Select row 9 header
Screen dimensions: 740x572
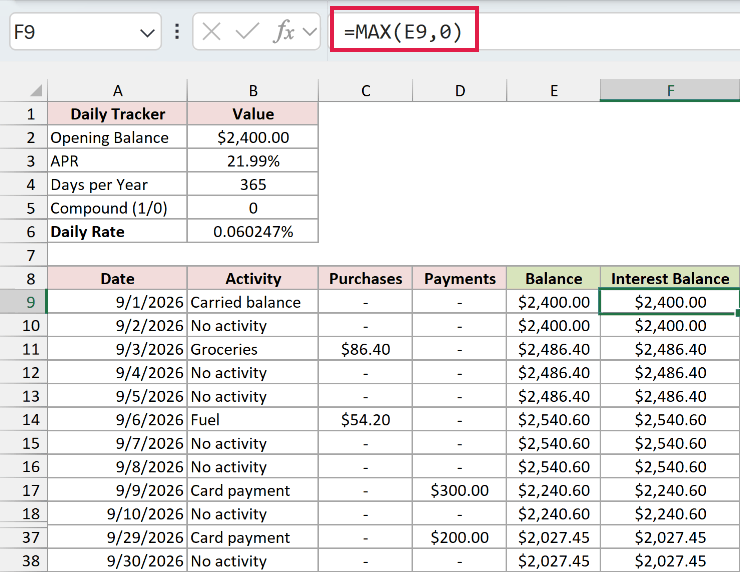click(x=24, y=302)
